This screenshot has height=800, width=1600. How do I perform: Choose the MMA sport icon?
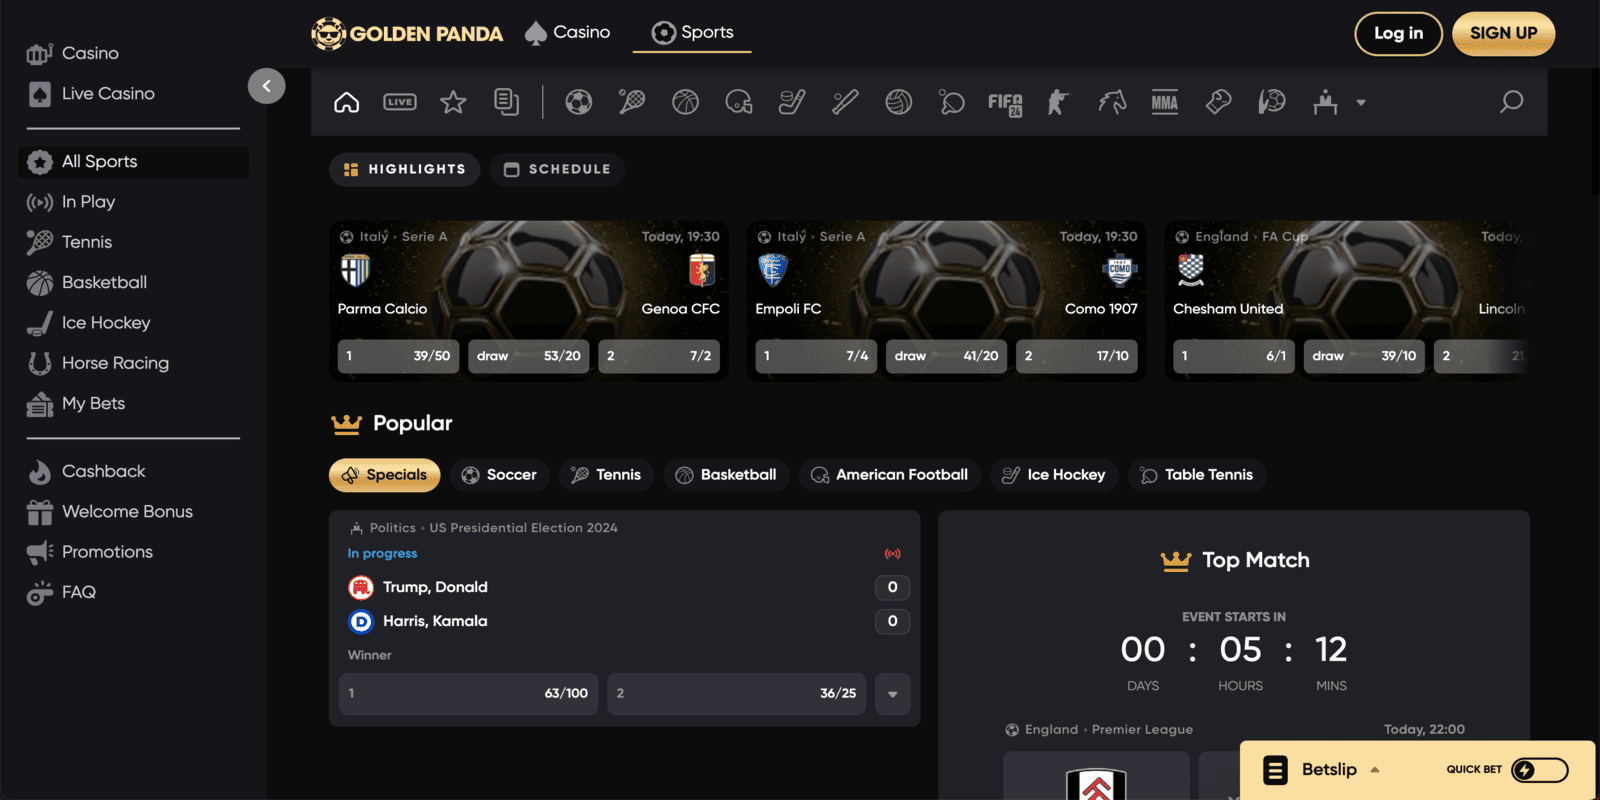click(x=1164, y=102)
